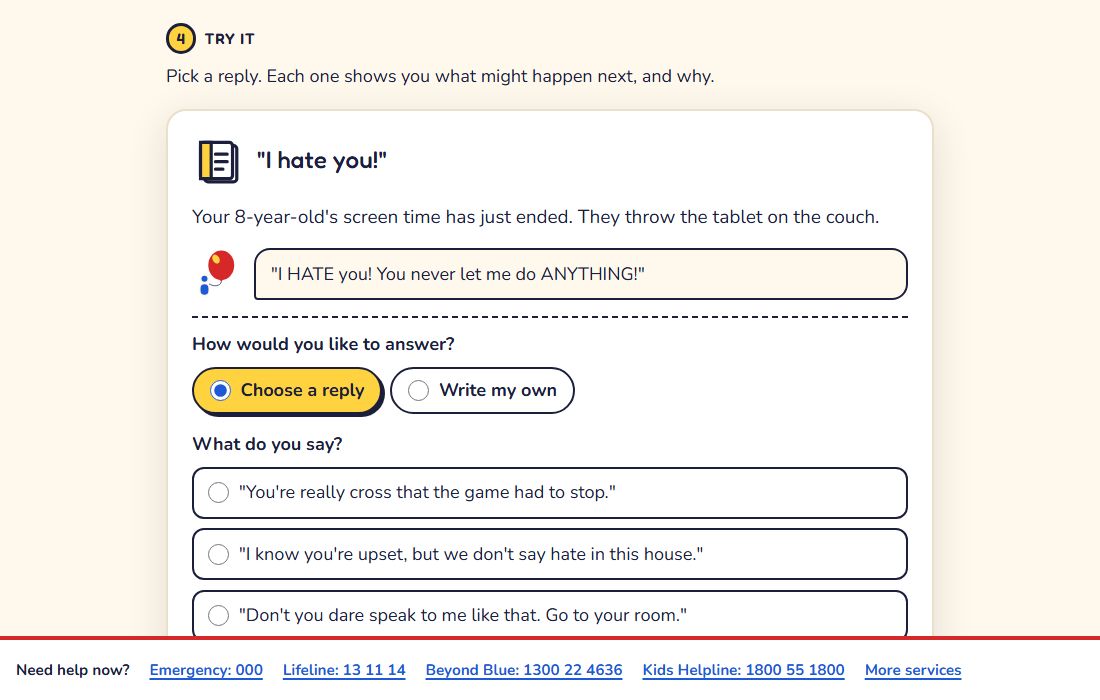Select the "Choose a reply" radio option
The image size is (1100, 700).
pos(288,391)
